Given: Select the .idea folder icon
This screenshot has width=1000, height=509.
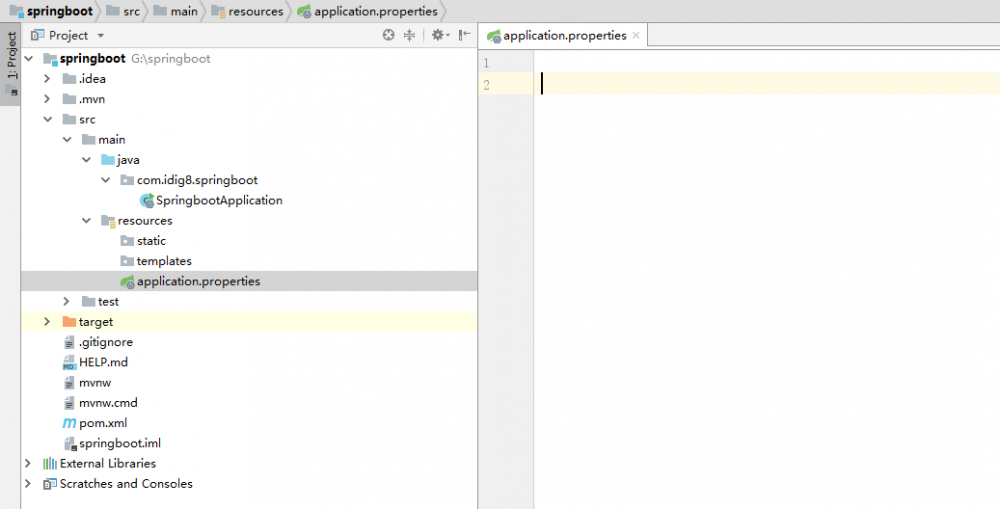Looking at the screenshot, I should point(69,79).
